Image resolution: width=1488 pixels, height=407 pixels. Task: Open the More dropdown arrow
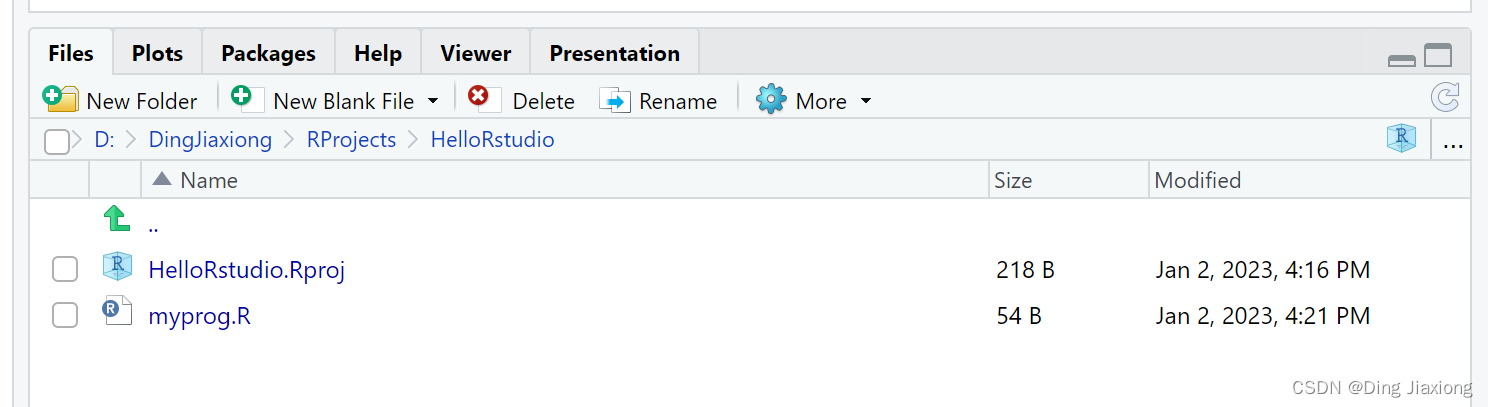pyautogui.click(x=866, y=101)
